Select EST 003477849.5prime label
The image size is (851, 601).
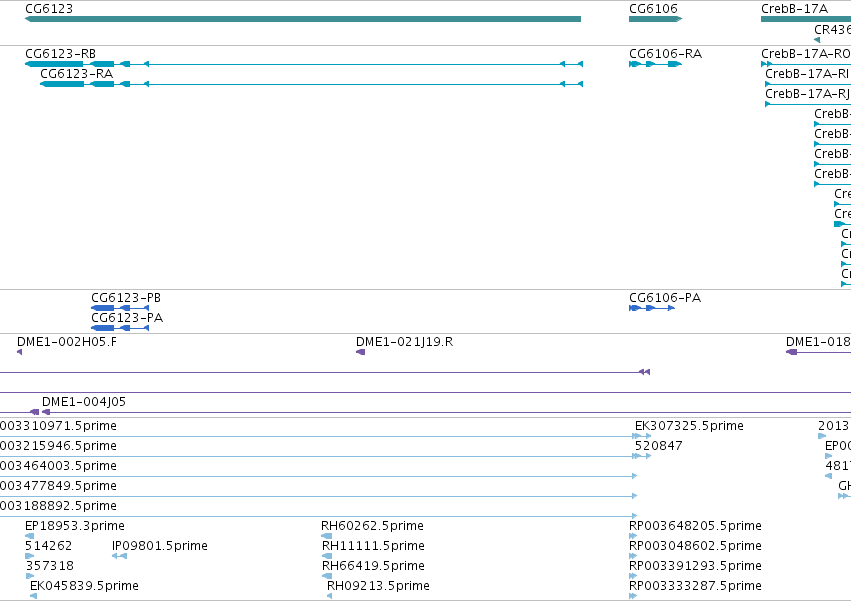click(x=58, y=486)
